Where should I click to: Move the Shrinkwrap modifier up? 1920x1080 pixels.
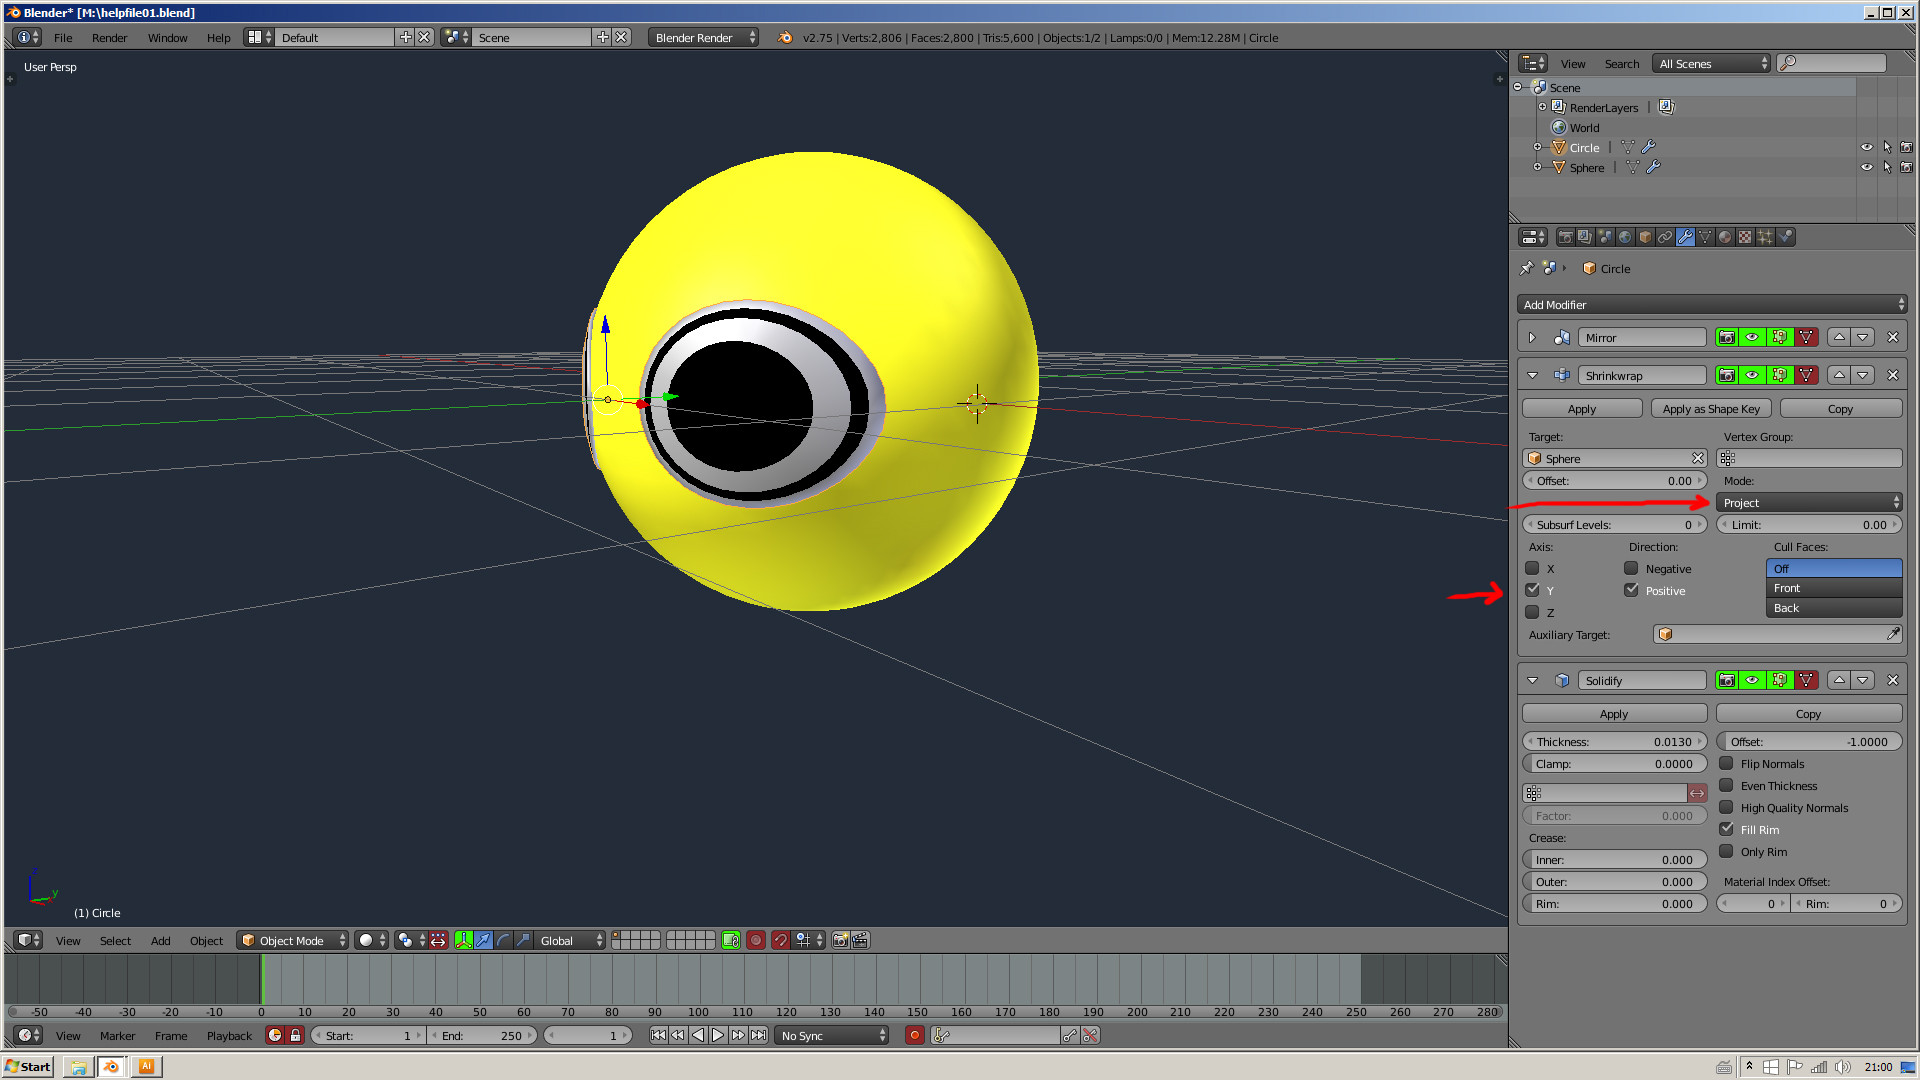[1839, 375]
